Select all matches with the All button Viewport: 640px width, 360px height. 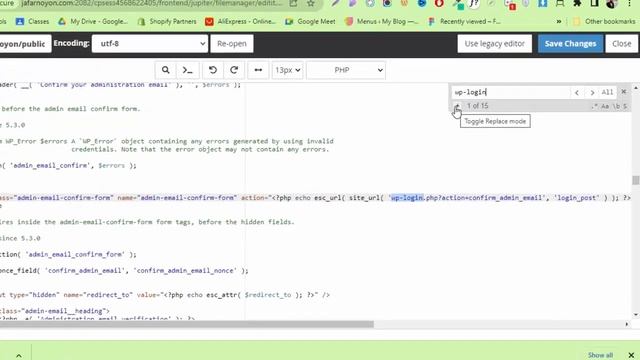point(607,92)
